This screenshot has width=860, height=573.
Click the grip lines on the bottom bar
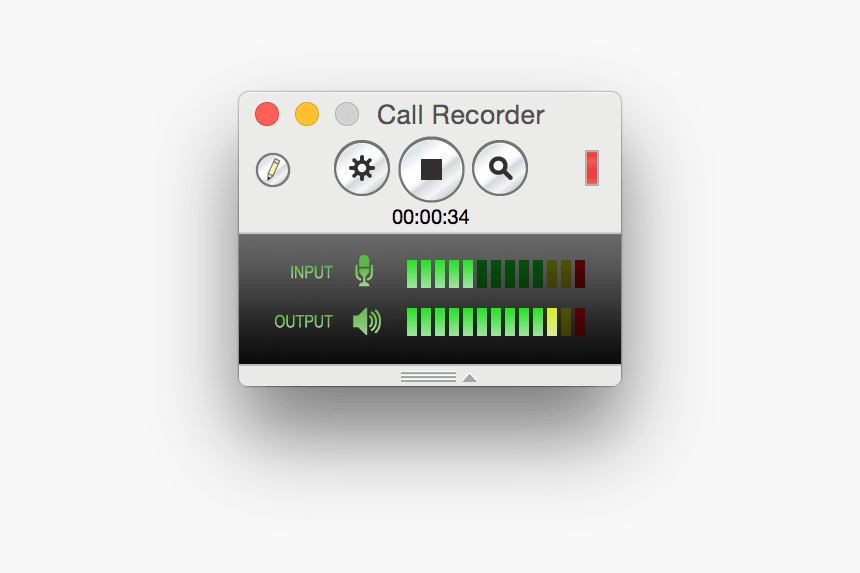click(428, 377)
